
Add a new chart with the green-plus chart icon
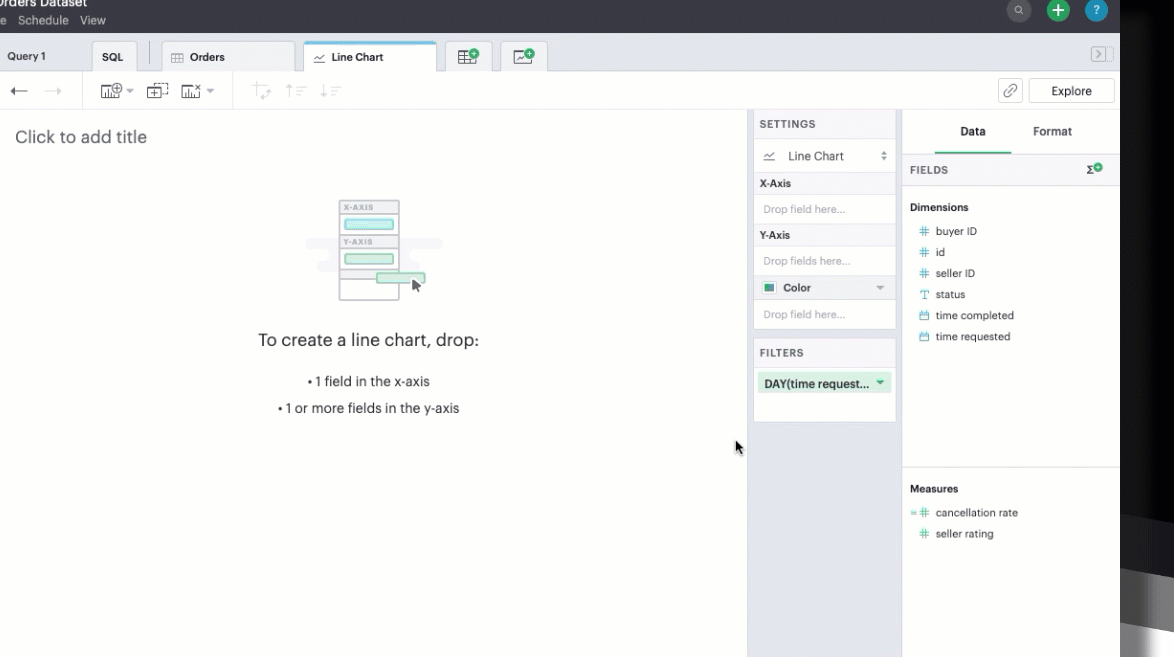(x=524, y=56)
